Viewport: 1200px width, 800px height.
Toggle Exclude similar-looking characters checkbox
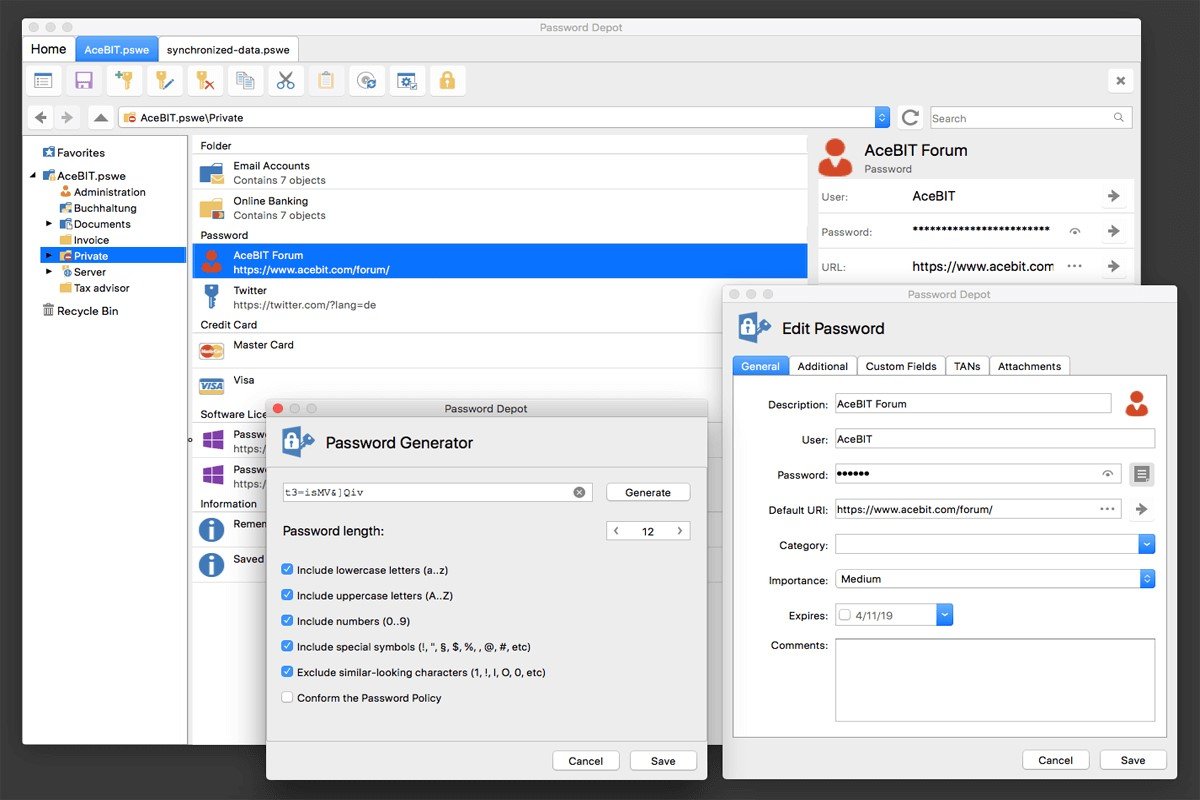click(x=287, y=672)
